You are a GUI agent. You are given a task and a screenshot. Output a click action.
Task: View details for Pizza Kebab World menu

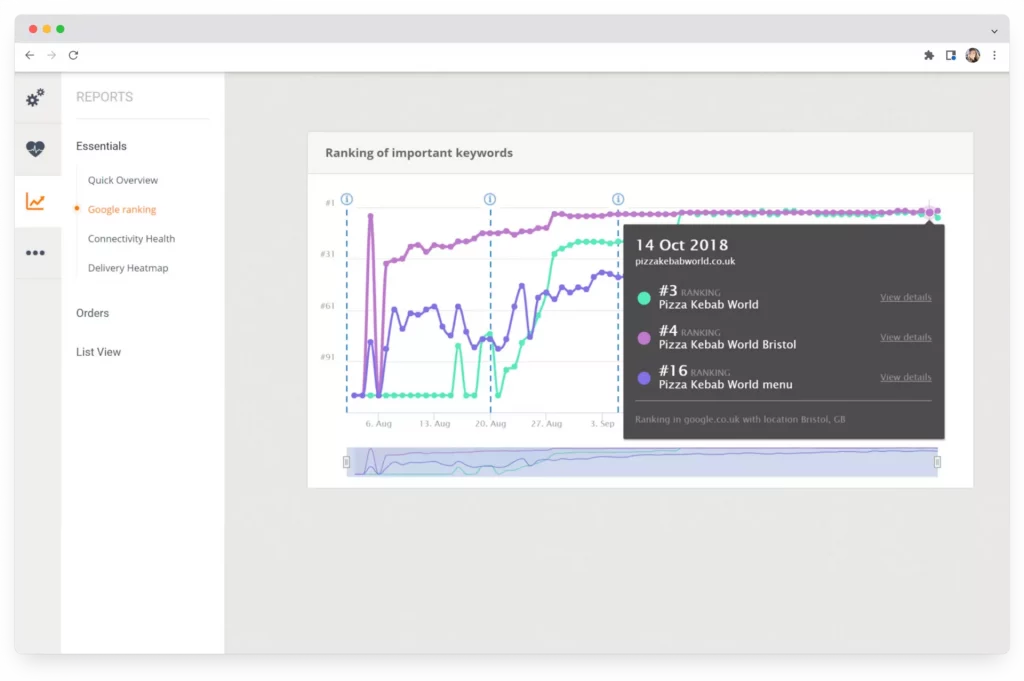[x=905, y=377]
